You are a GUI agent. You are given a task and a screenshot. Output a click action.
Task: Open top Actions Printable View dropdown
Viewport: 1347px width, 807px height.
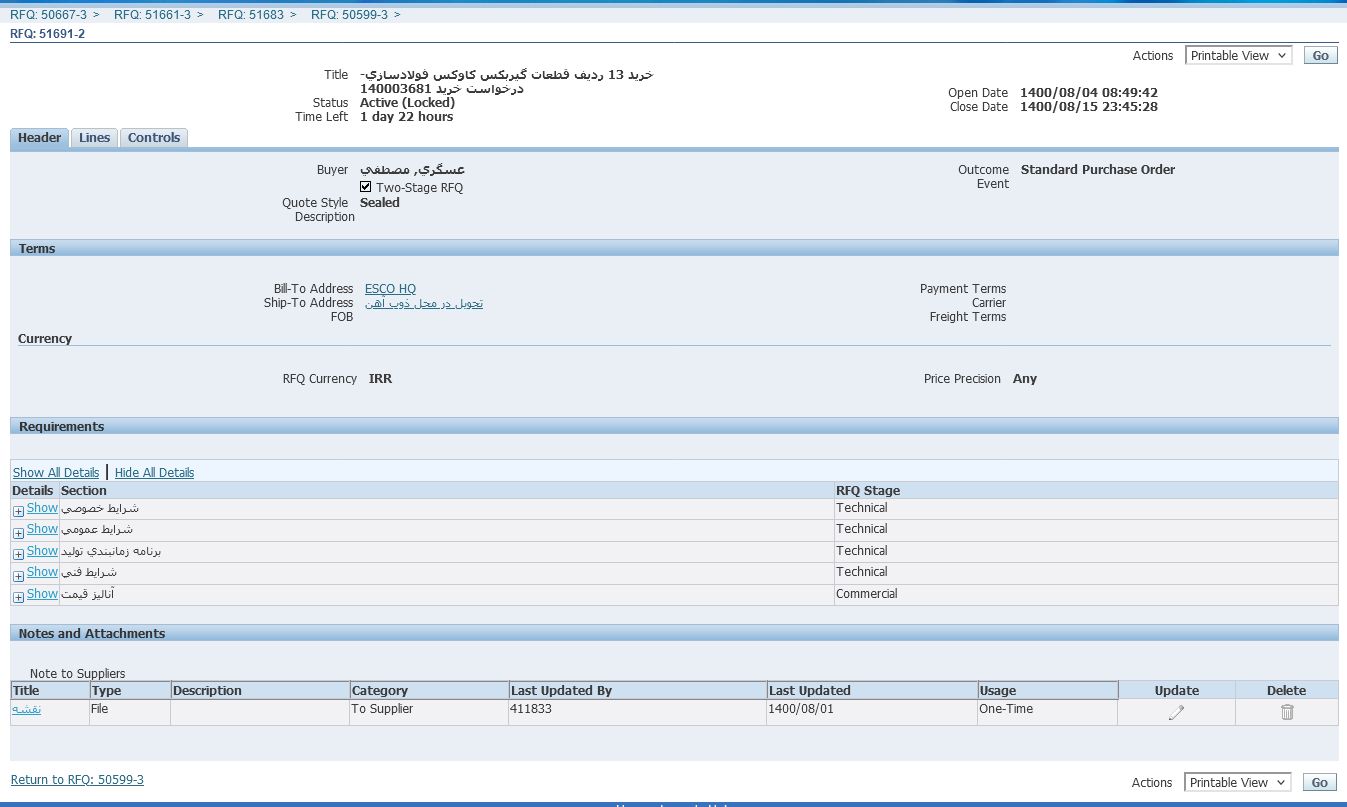pyautogui.click(x=1238, y=56)
